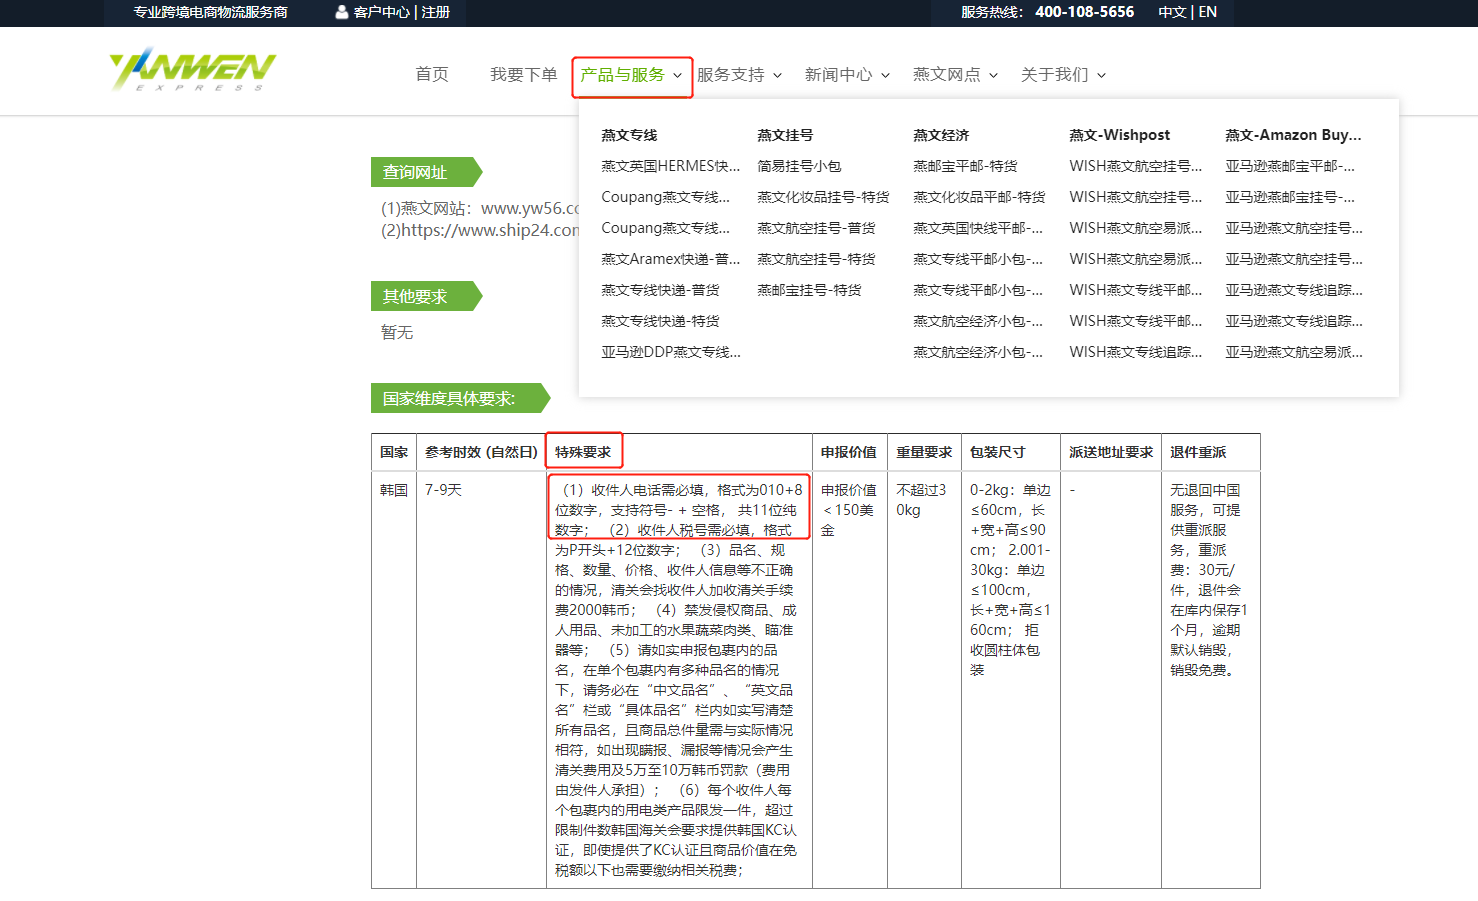Open 燕文专线快递-特货 product link

(660, 321)
